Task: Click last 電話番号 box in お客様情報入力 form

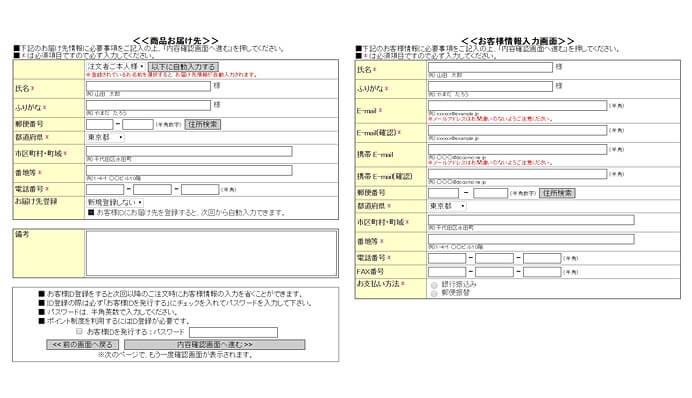Action: tap(542, 258)
